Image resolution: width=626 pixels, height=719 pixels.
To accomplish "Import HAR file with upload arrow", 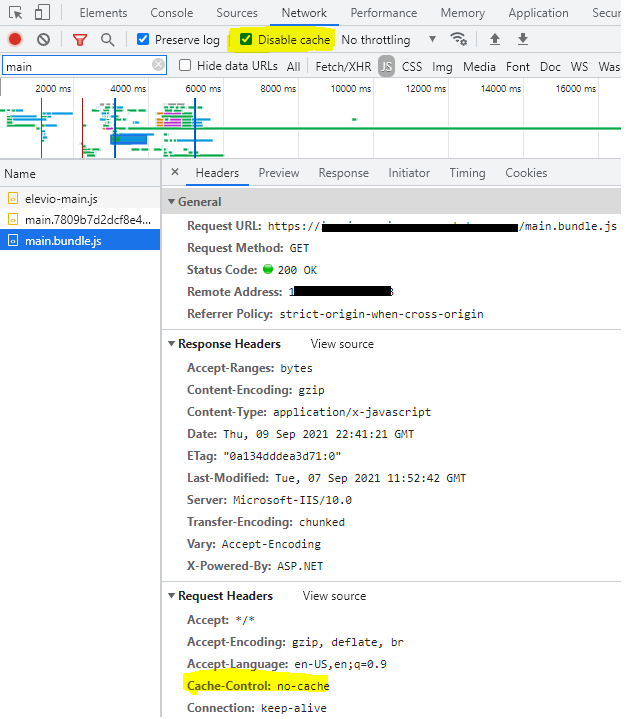I will 494,39.
